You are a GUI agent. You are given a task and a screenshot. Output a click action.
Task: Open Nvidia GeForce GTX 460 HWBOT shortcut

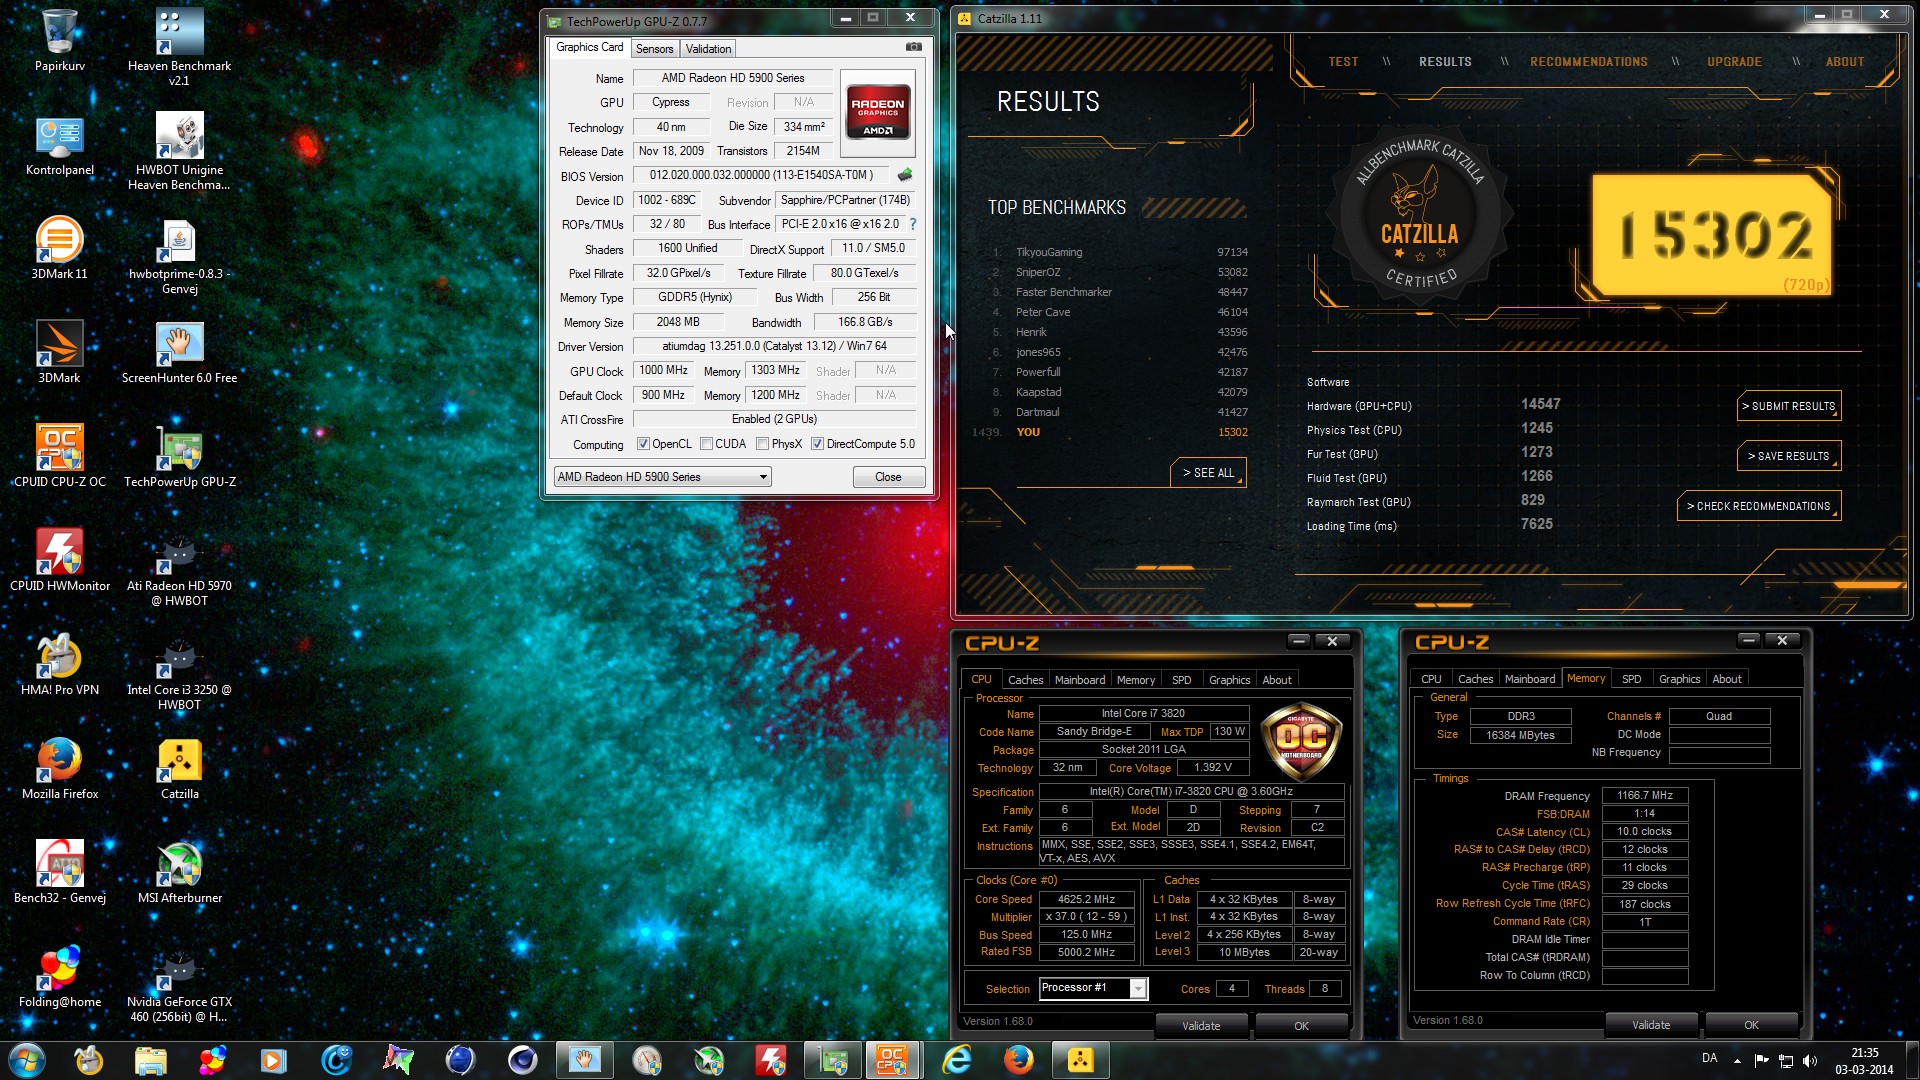click(x=179, y=984)
